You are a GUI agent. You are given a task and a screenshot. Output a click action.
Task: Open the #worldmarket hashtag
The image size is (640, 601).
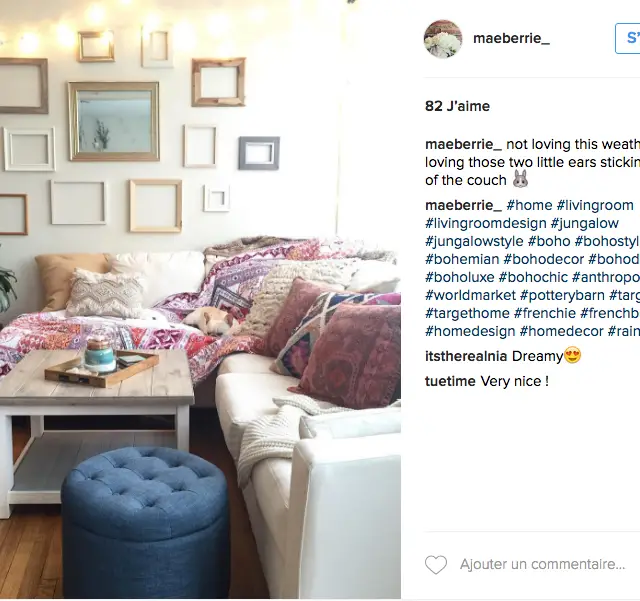471,295
